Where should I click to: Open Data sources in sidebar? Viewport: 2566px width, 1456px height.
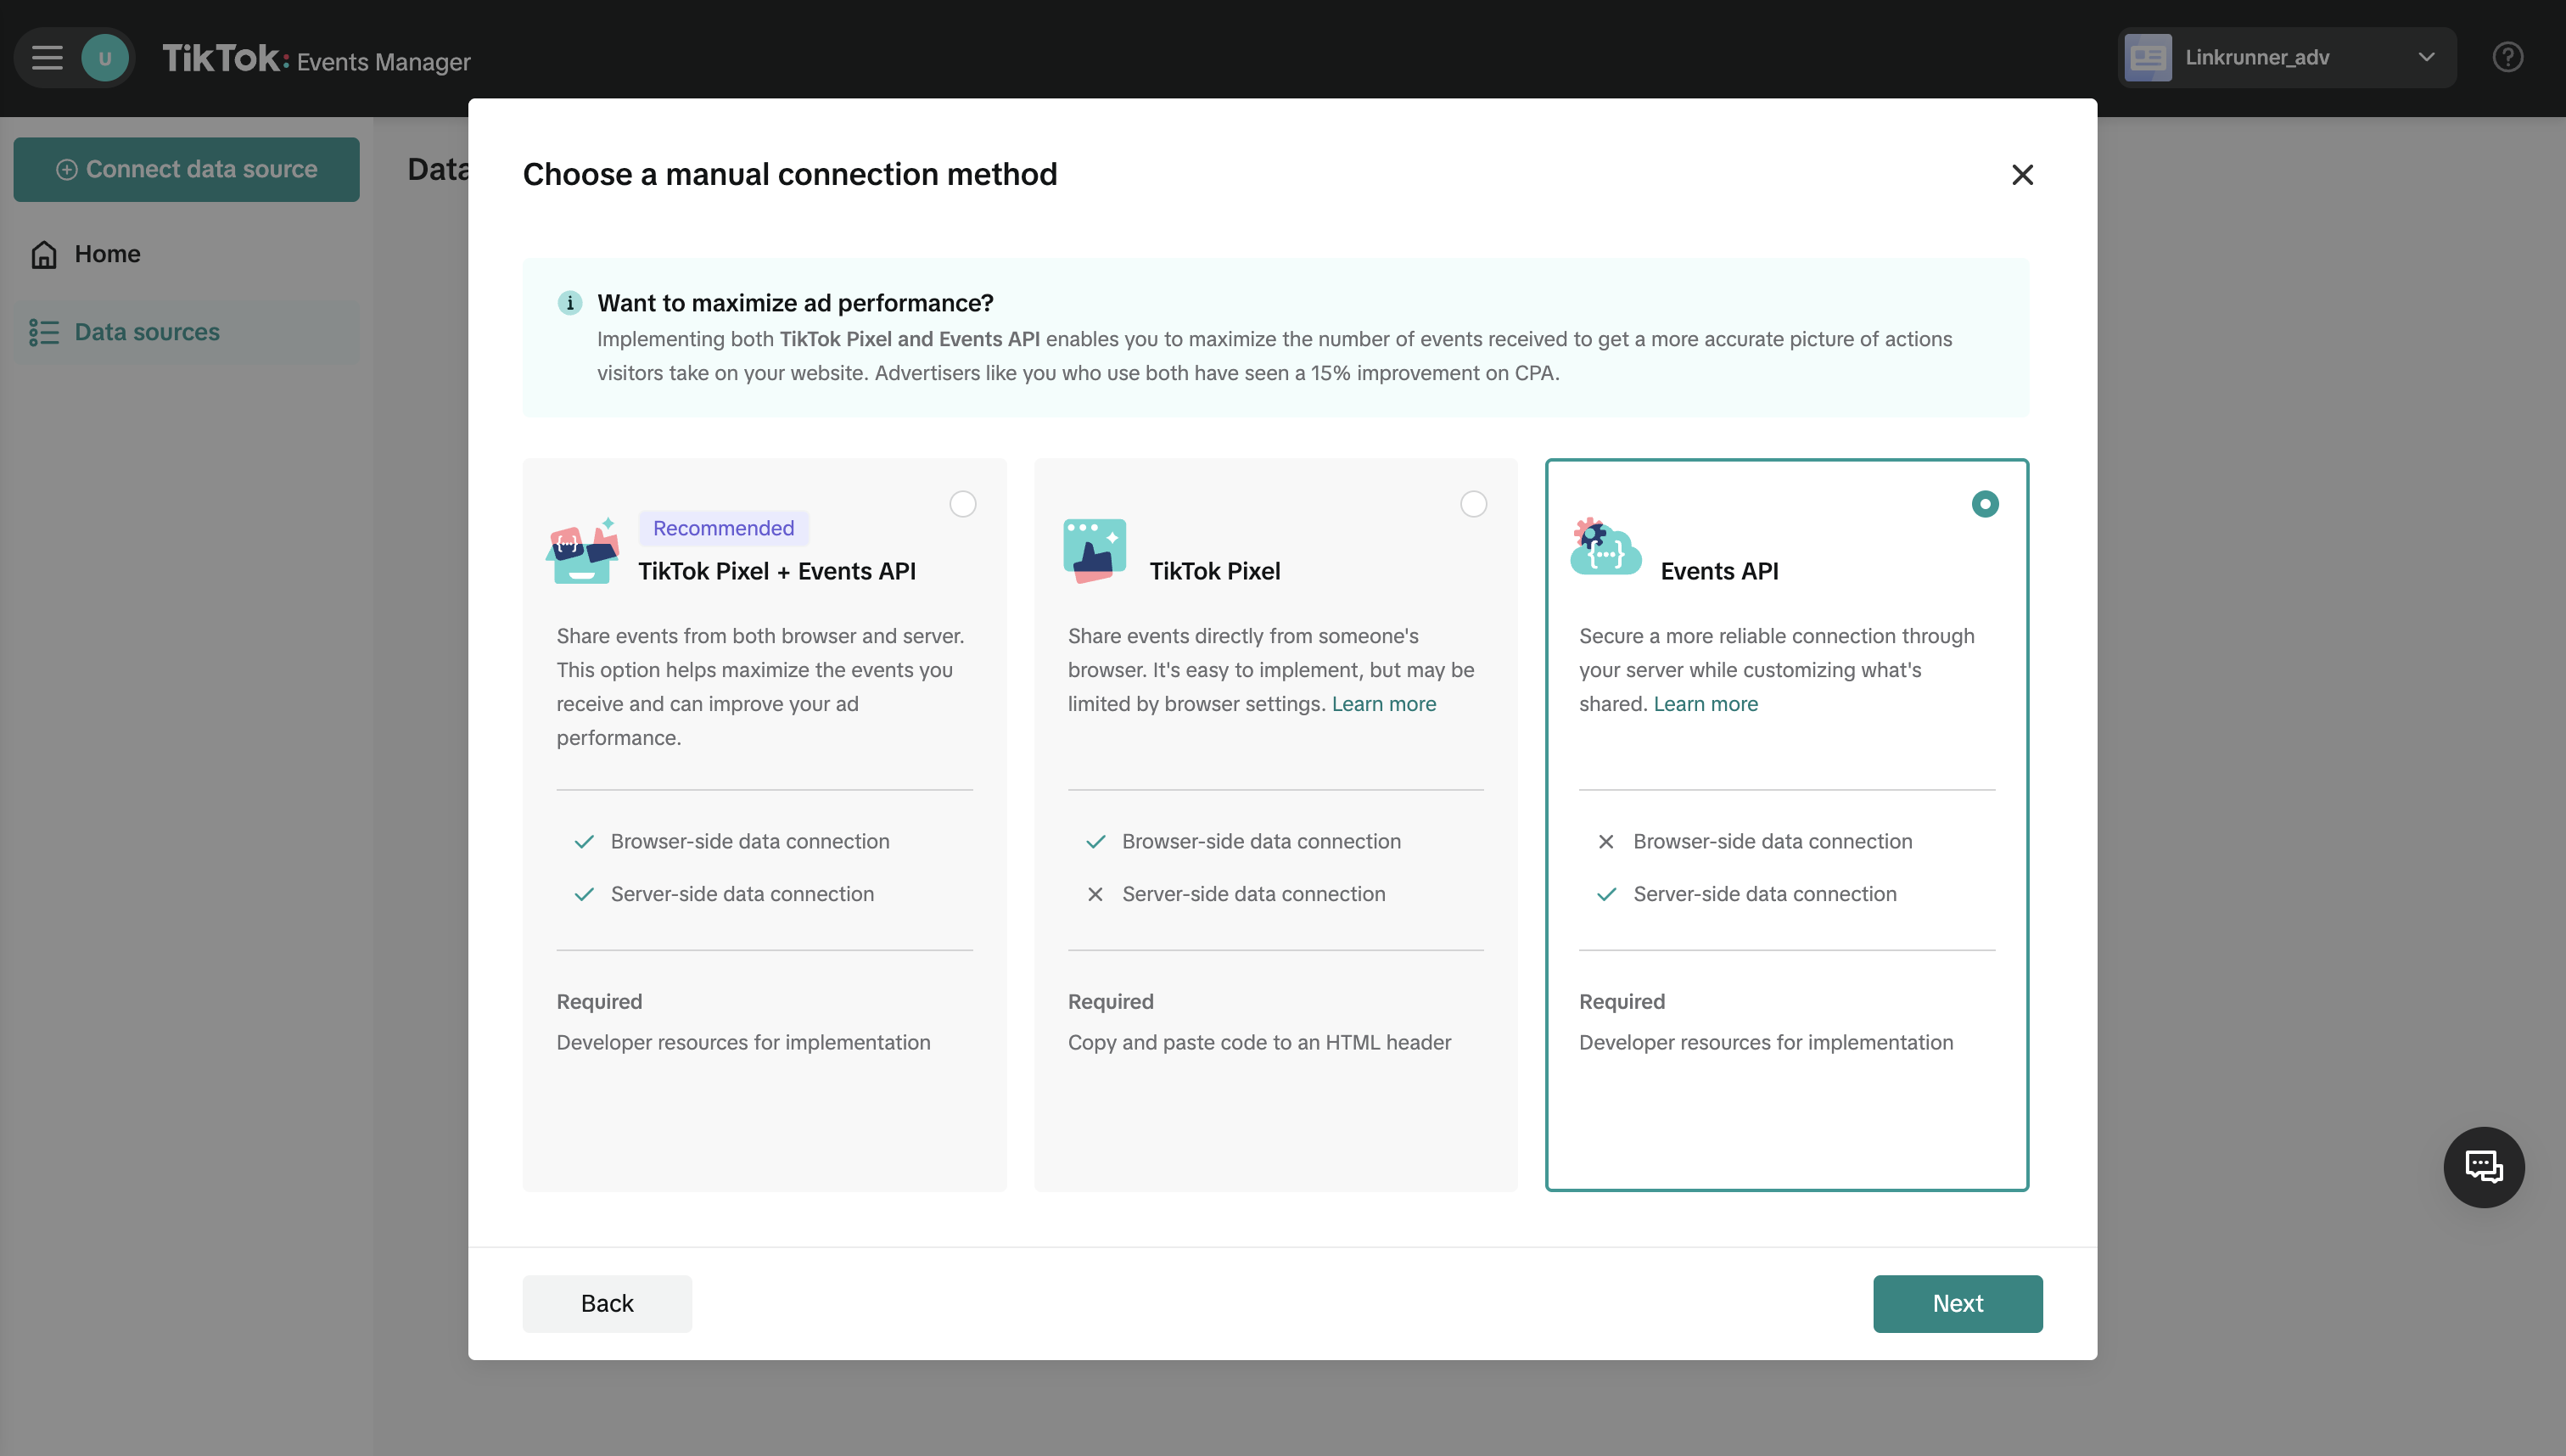click(x=186, y=332)
